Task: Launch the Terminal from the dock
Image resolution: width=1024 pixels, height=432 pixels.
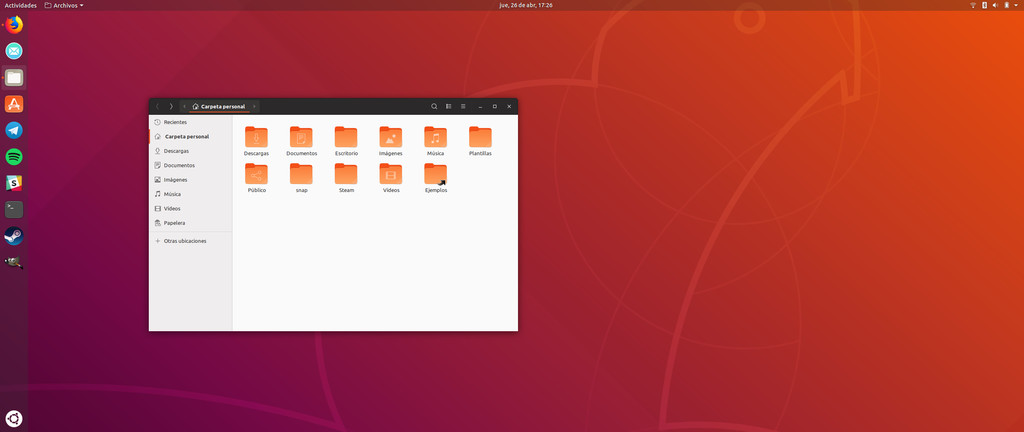Action: (x=14, y=209)
